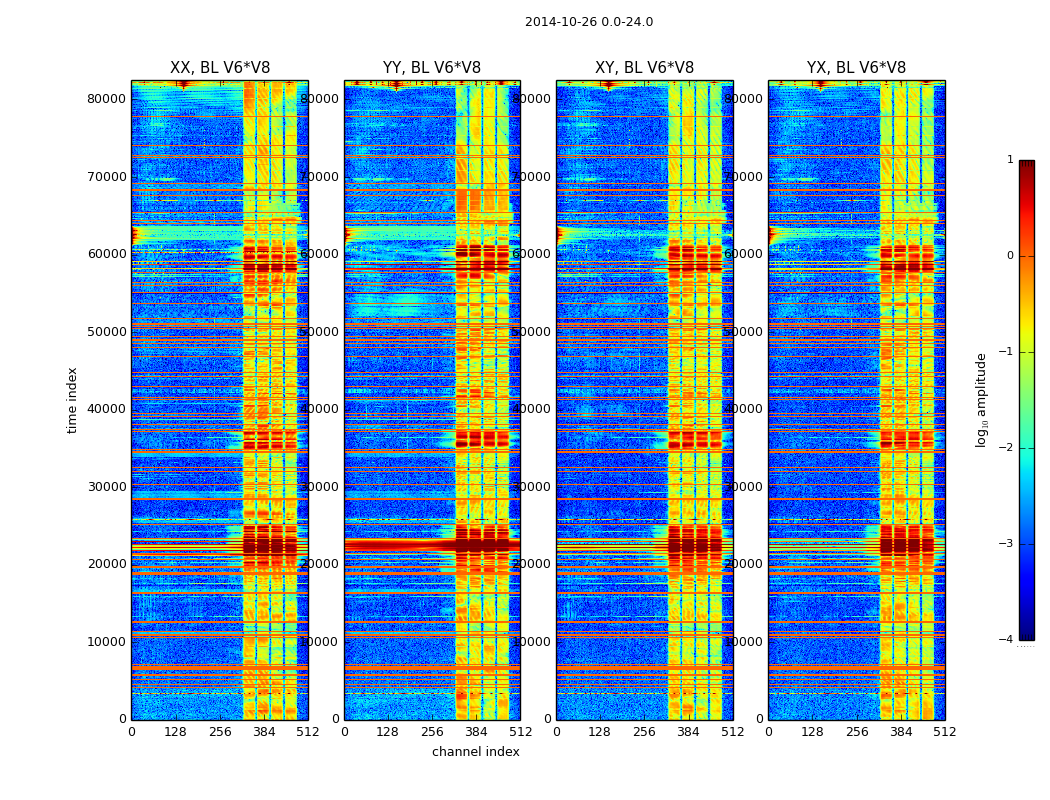Click the figure title "2014-10-26 0.0-24.0"

click(588, 22)
